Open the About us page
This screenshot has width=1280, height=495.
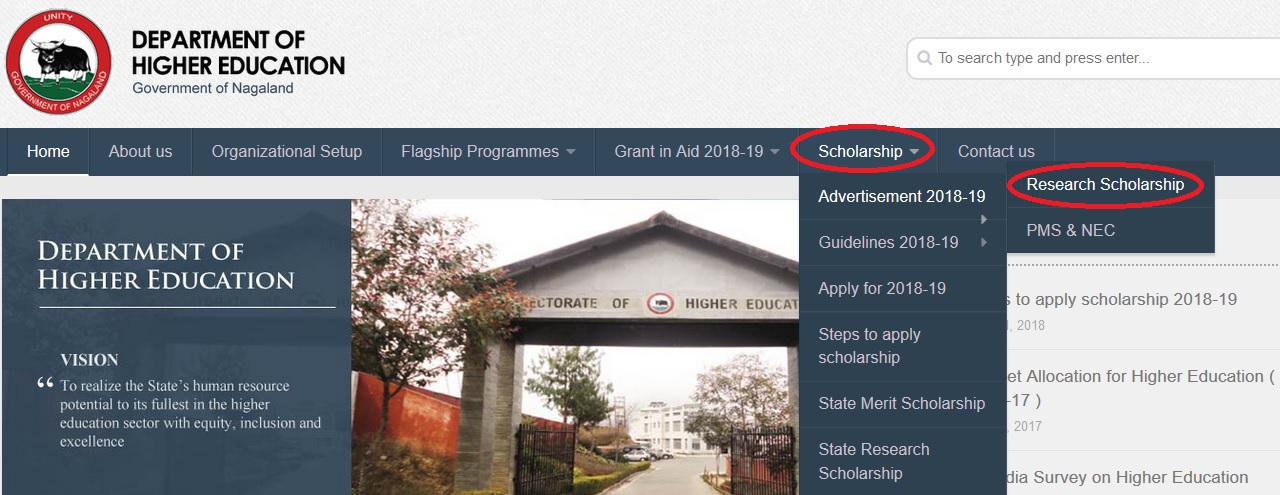(x=140, y=152)
